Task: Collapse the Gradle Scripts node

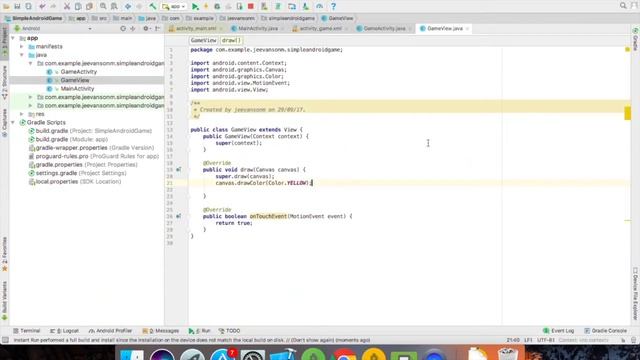Action: (x=13, y=122)
